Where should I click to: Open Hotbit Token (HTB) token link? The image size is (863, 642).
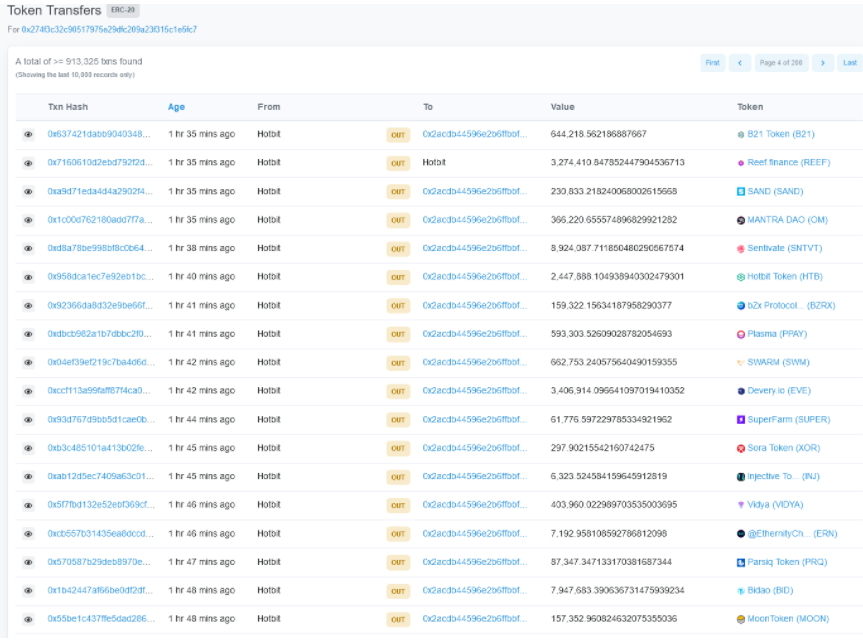tap(784, 276)
